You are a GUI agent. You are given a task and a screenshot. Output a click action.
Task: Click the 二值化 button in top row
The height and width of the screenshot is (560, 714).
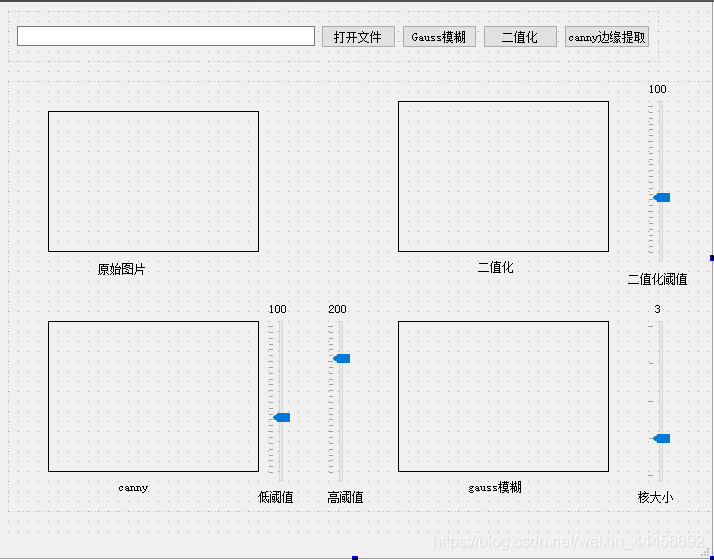(x=520, y=36)
